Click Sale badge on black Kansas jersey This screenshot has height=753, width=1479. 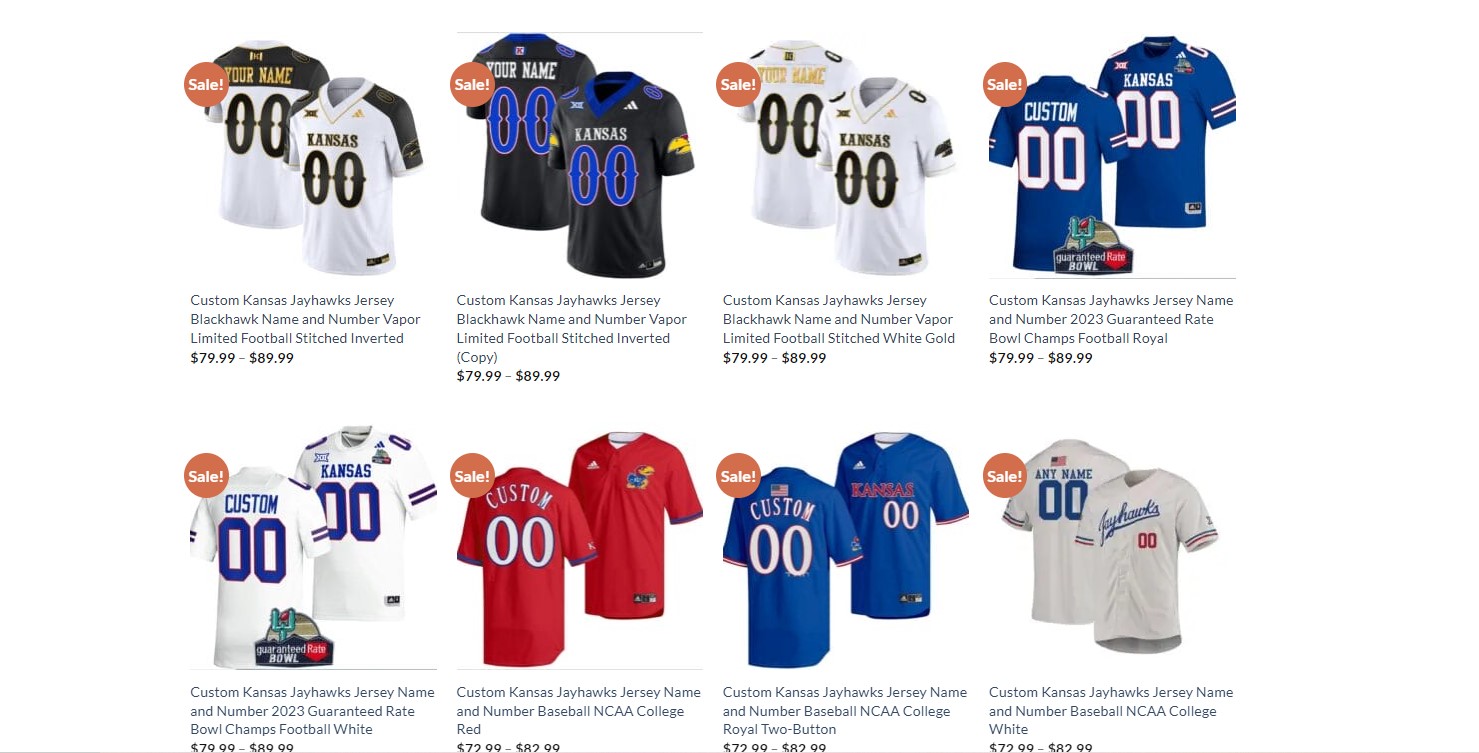472,84
